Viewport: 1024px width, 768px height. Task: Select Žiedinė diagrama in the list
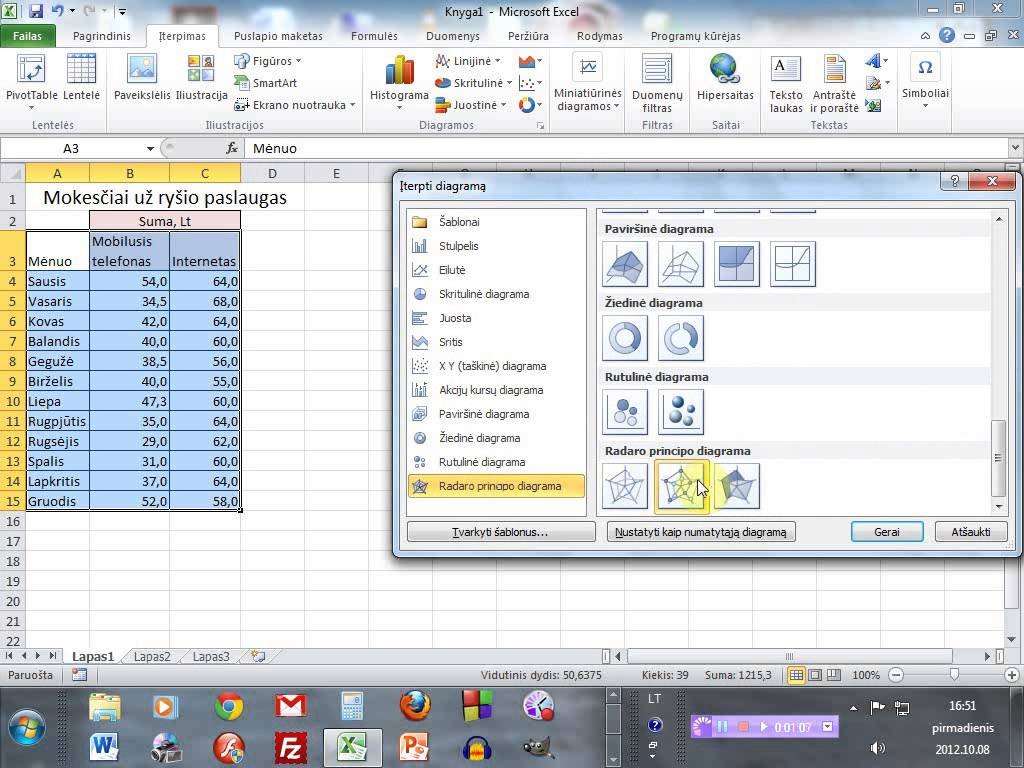point(496,438)
